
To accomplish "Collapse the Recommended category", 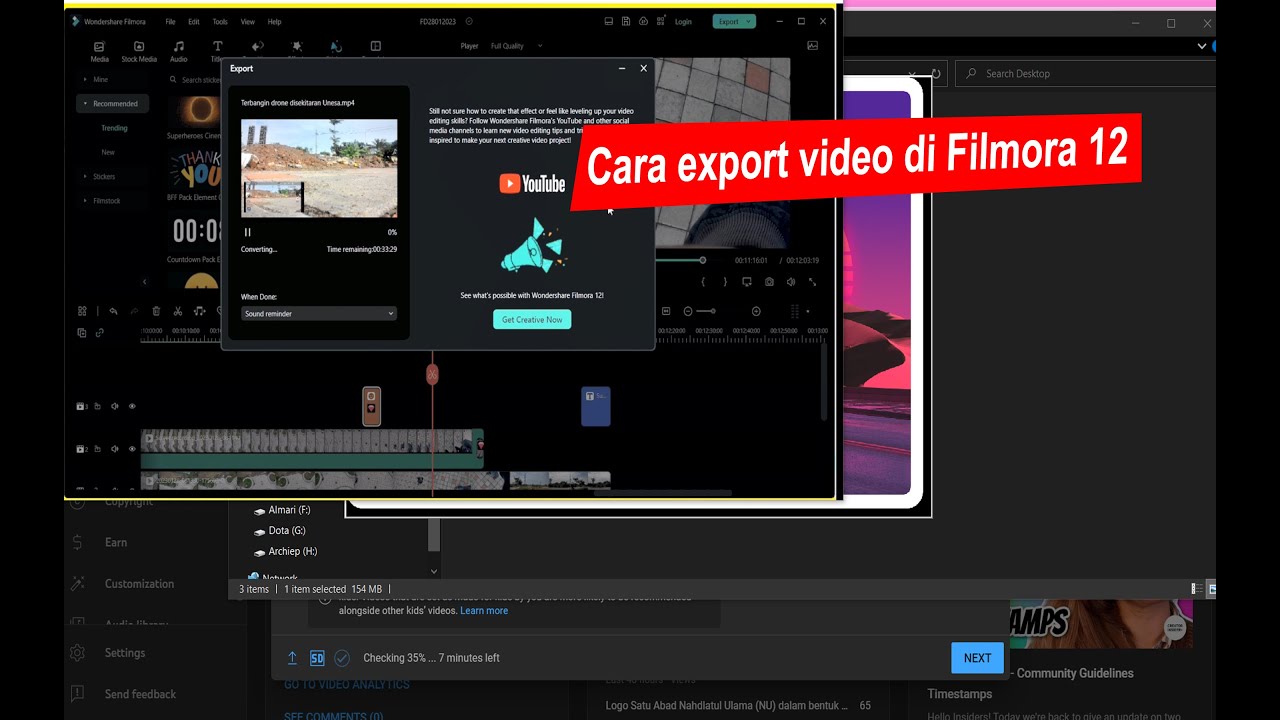I will (114, 103).
